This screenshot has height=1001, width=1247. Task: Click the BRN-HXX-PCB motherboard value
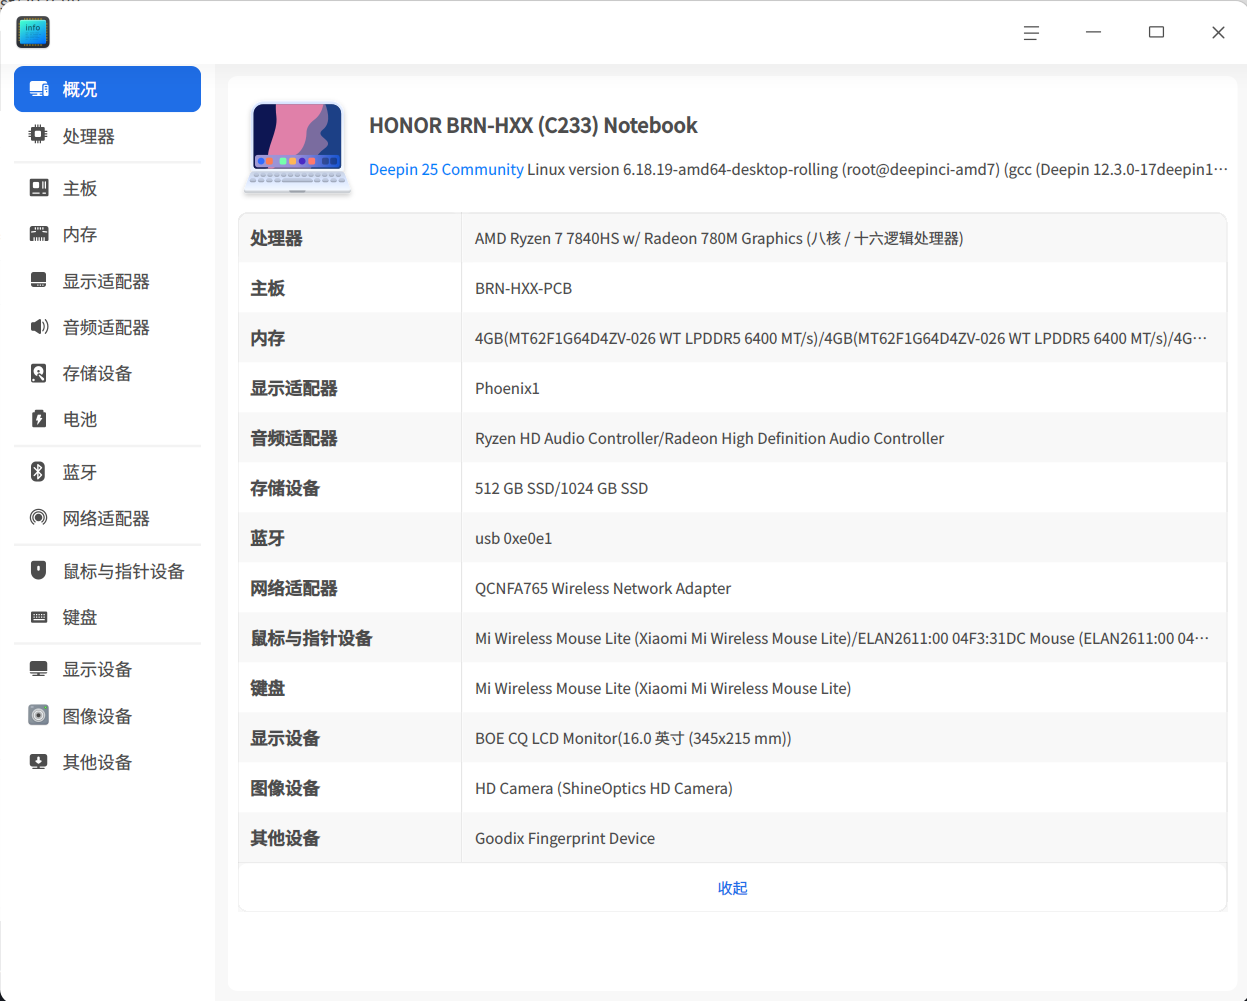point(523,288)
